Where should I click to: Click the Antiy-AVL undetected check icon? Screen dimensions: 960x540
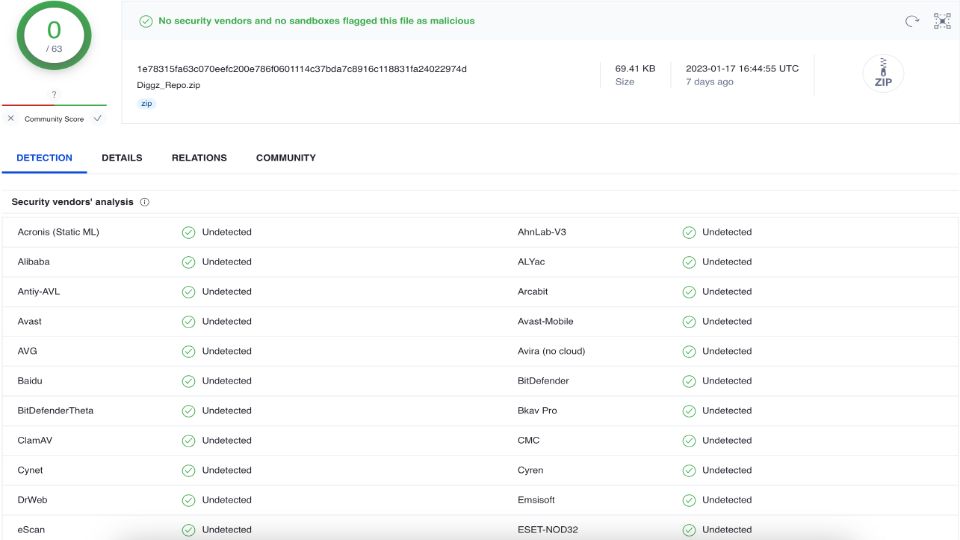point(189,292)
